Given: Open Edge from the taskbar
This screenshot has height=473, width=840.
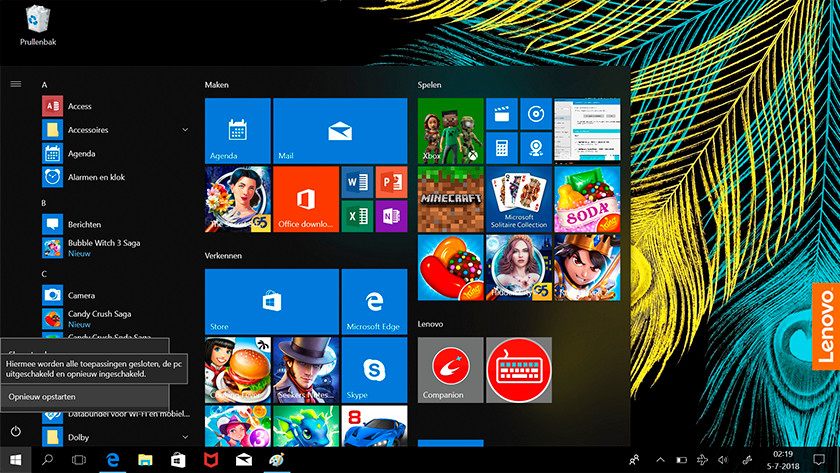Looking at the screenshot, I should click(112, 460).
